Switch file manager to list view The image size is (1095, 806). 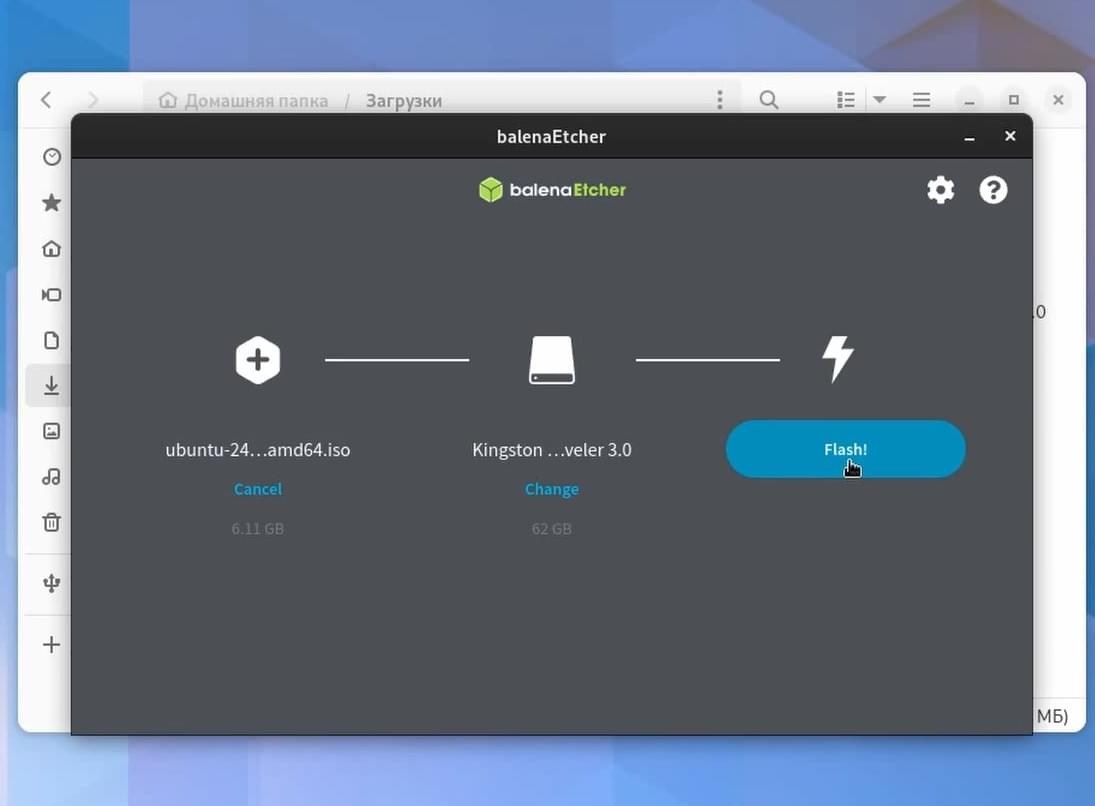point(846,100)
